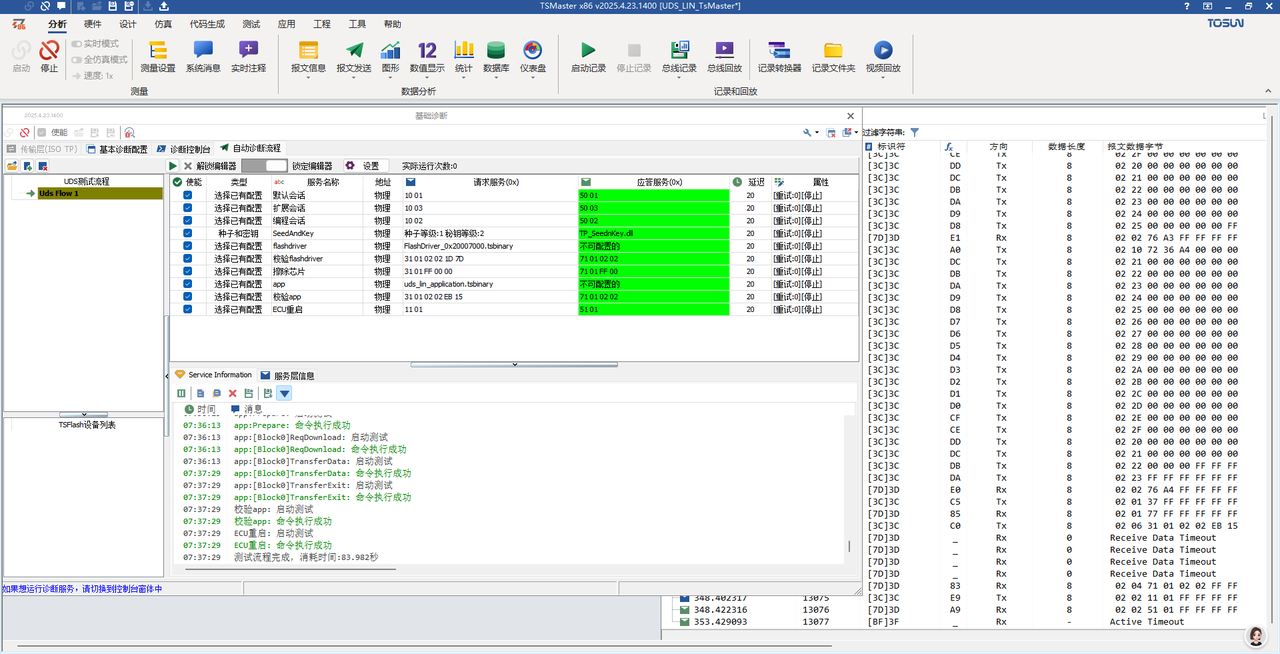Click 启动记录 start logging
The width and height of the screenshot is (1280, 654).
(588, 57)
